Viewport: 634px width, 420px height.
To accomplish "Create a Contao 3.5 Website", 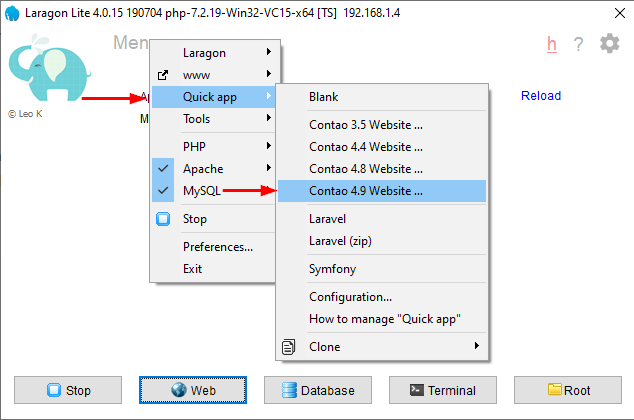I will tap(382, 125).
